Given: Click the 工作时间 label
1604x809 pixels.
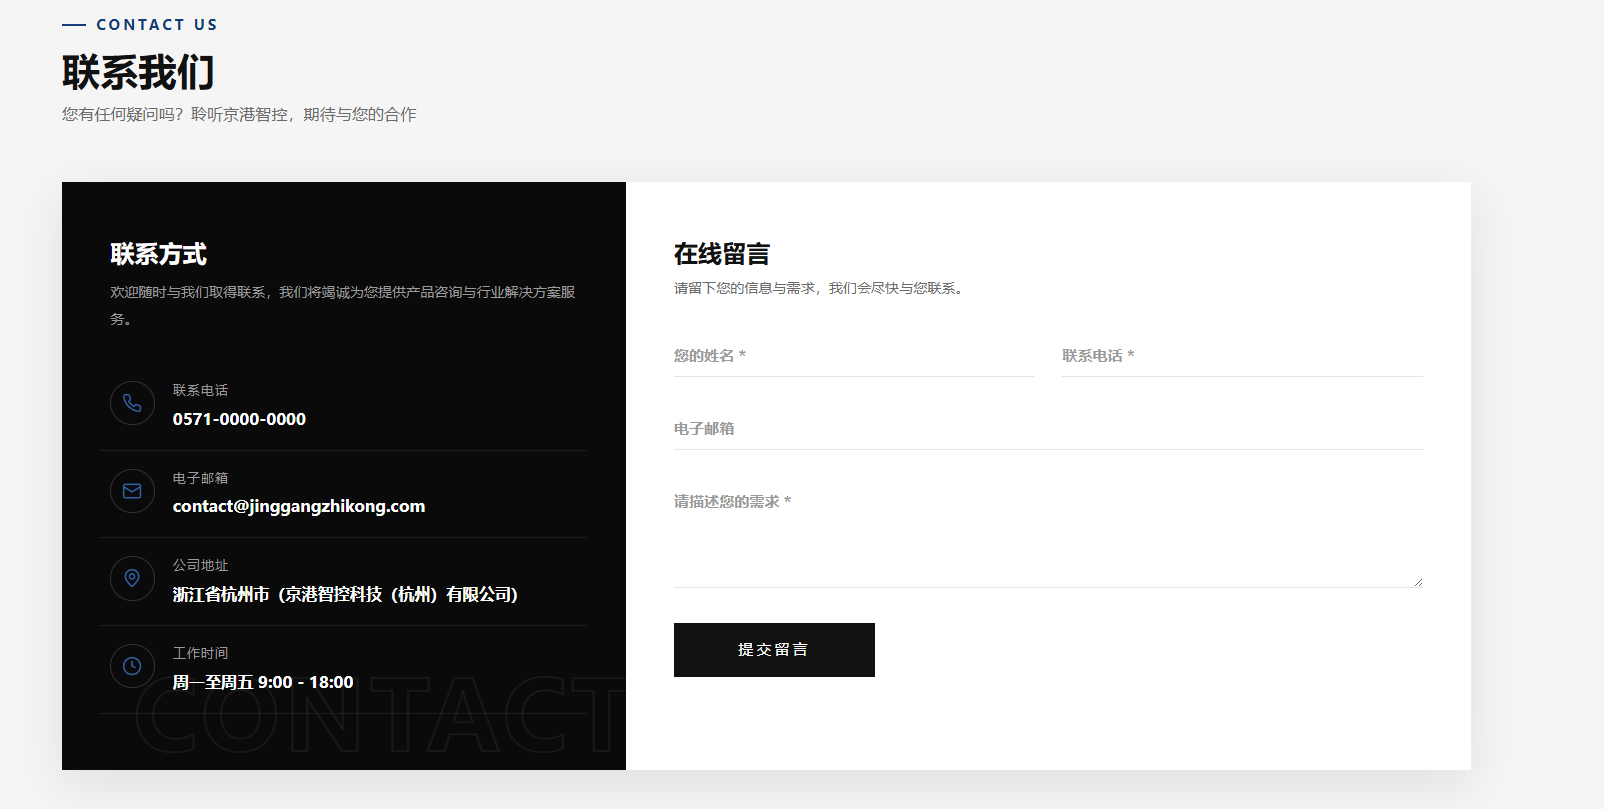Looking at the screenshot, I should [x=200, y=653].
